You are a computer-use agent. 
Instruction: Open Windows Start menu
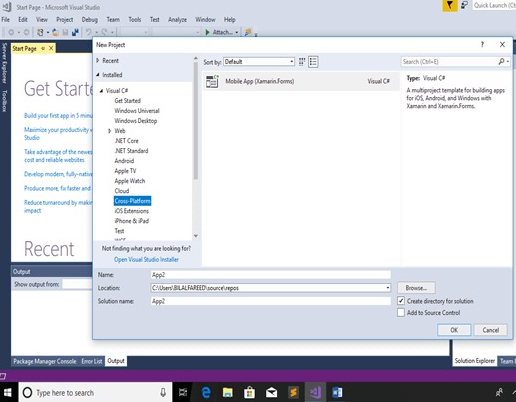click(7, 392)
